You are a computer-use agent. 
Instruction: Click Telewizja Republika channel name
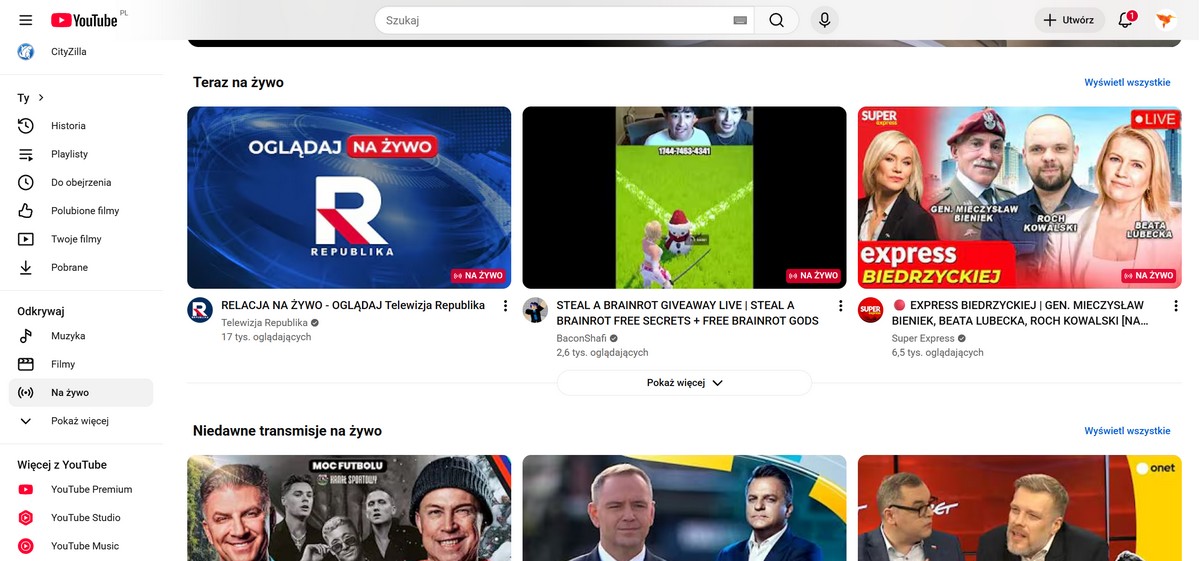coord(264,323)
